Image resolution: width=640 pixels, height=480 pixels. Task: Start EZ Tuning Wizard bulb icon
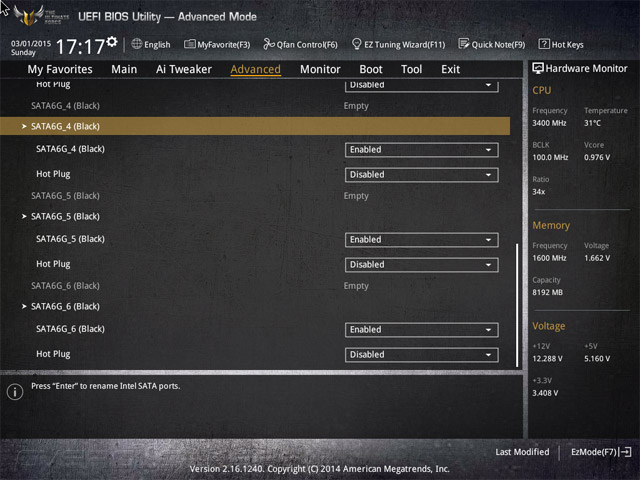[356, 44]
